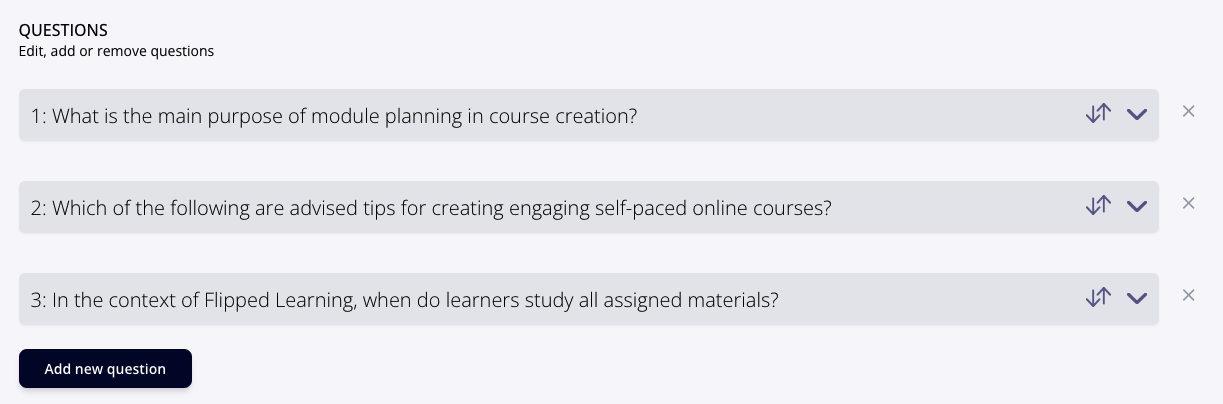This screenshot has height=404, width=1223.
Task: Click the reorder arrows on question 2
Action: pos(1098,206)
